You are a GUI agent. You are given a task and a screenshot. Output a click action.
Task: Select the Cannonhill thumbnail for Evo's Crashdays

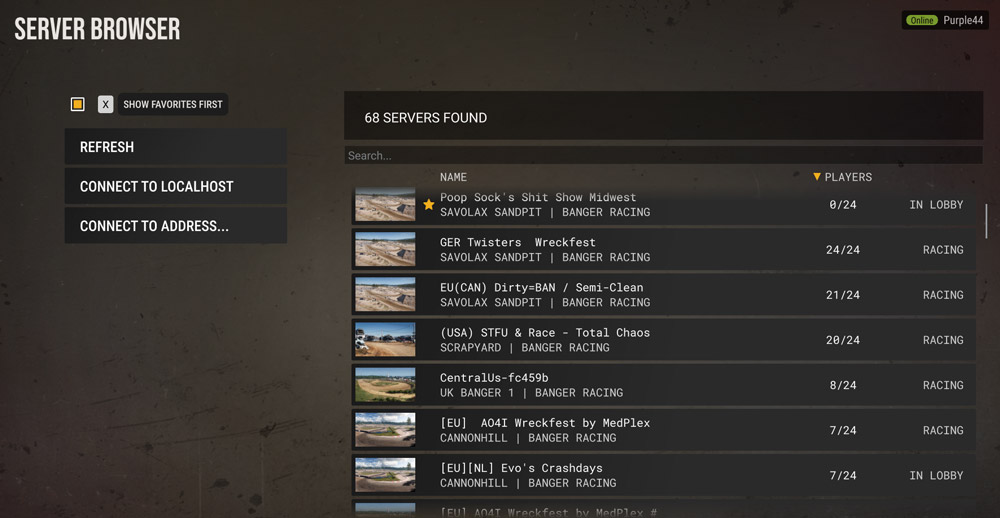[385, 475]
